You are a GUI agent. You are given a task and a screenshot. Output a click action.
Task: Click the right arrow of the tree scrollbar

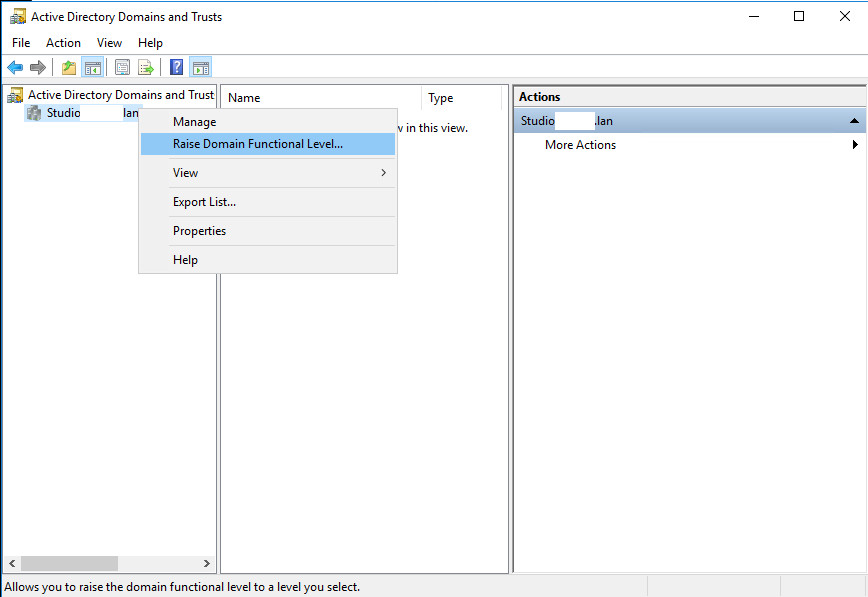[206, 564]
